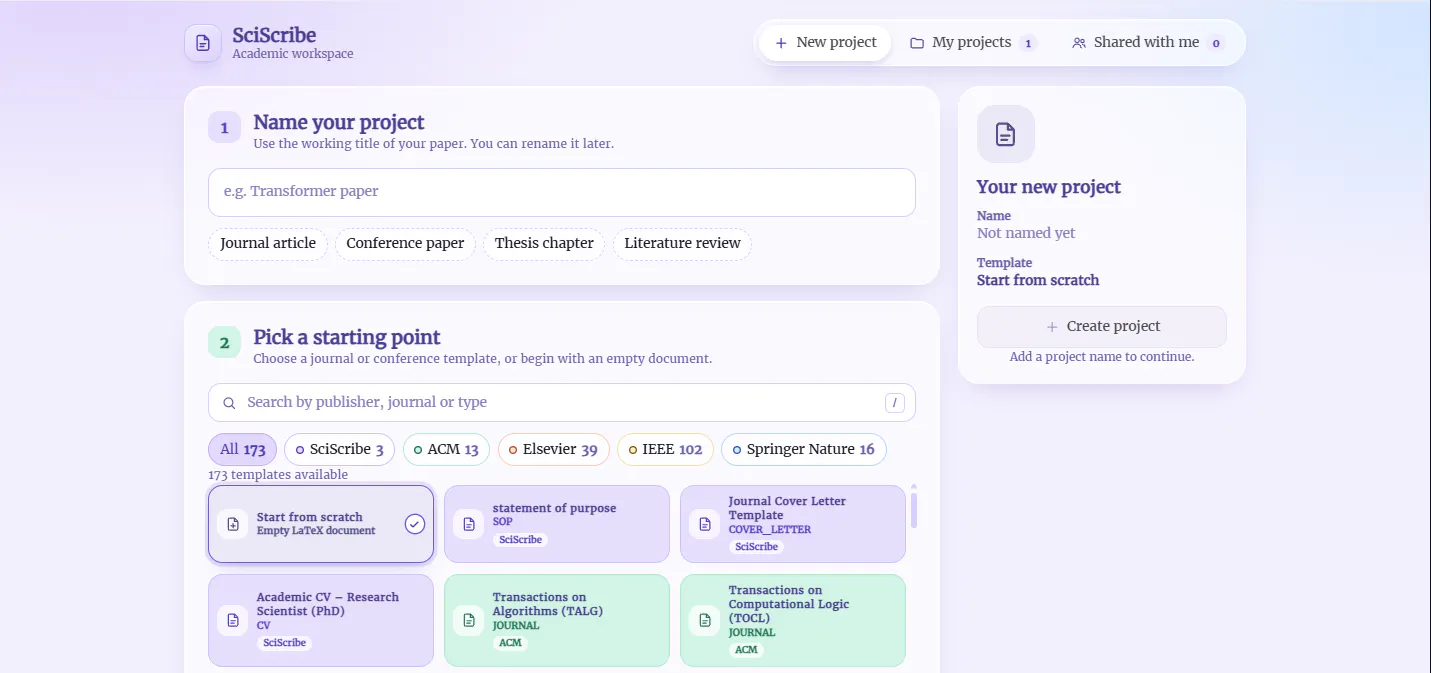Choose the Journal article suggestion chip
The image size is (1431, 673).
point(268,244)
